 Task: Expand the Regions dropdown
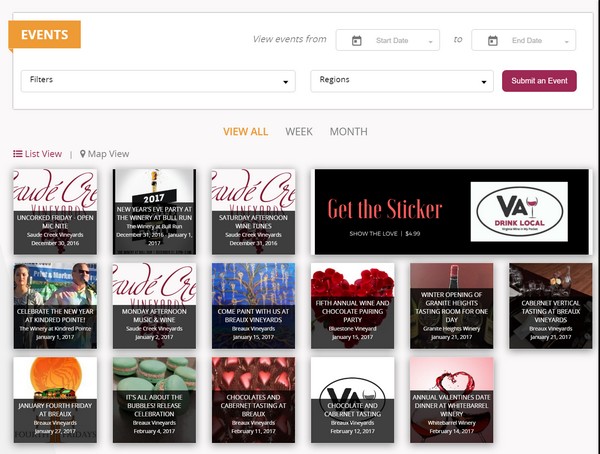coord(402,81)
